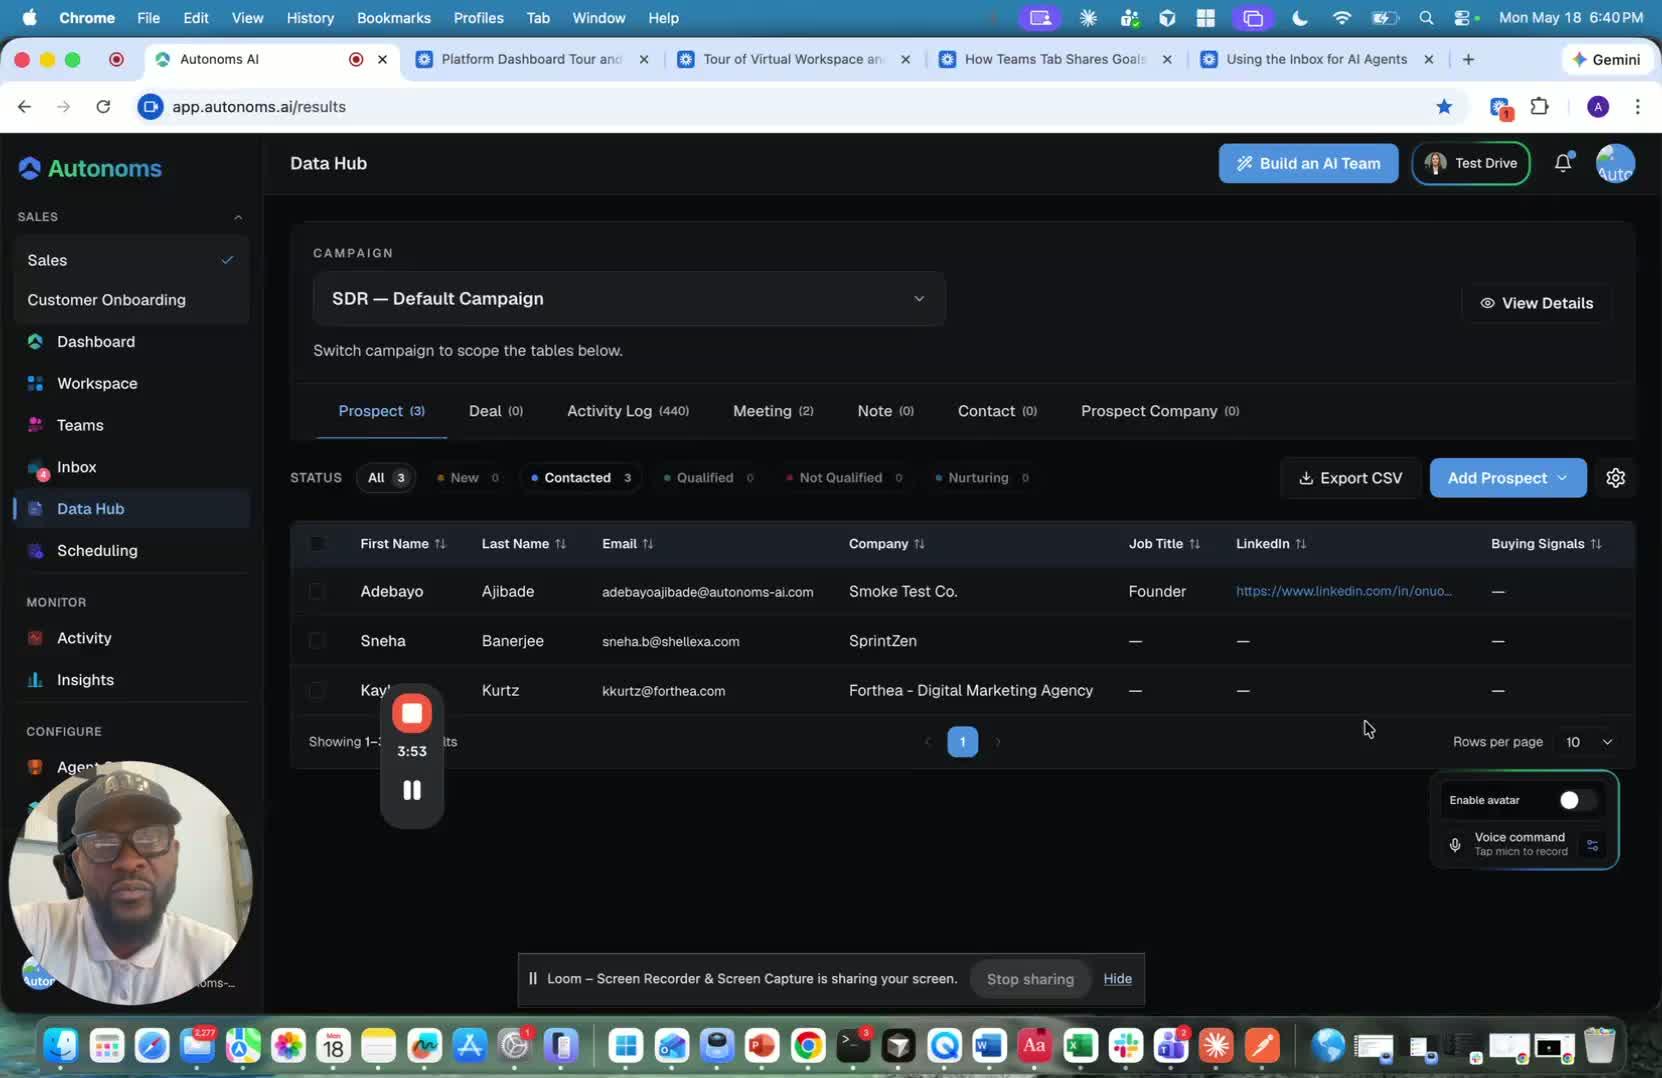
Task: Open macOS Spotlight search
Action: 1426,18
